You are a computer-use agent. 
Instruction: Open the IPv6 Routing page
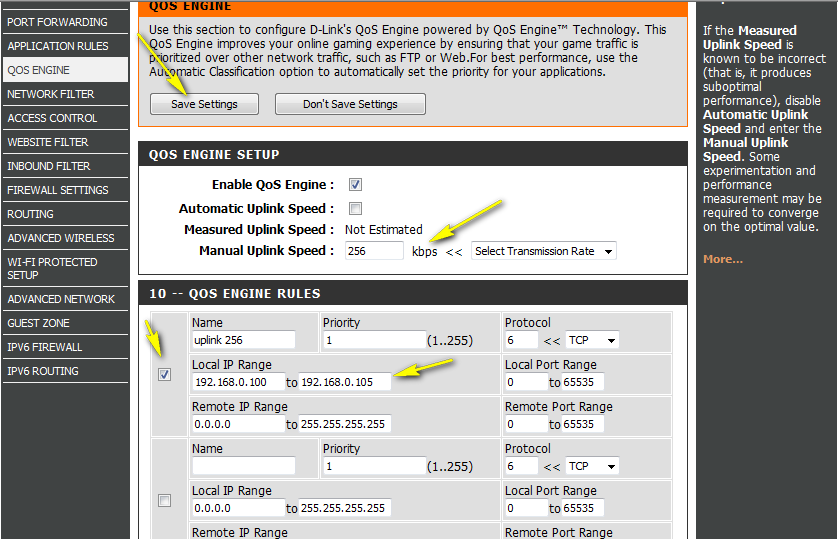click(43, 371)
